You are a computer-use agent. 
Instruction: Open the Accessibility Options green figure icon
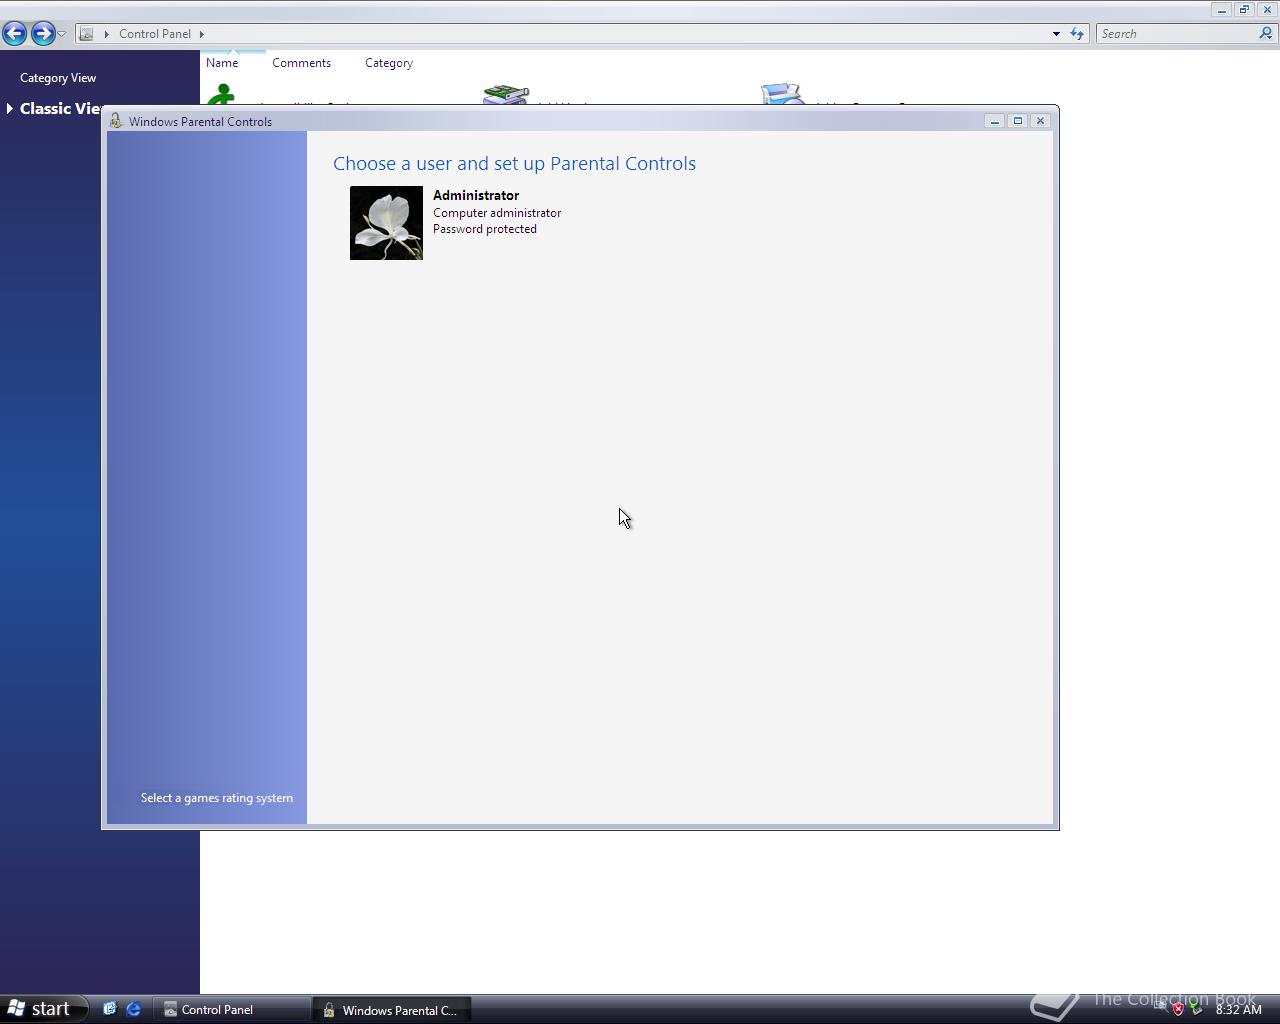[222, 94]
